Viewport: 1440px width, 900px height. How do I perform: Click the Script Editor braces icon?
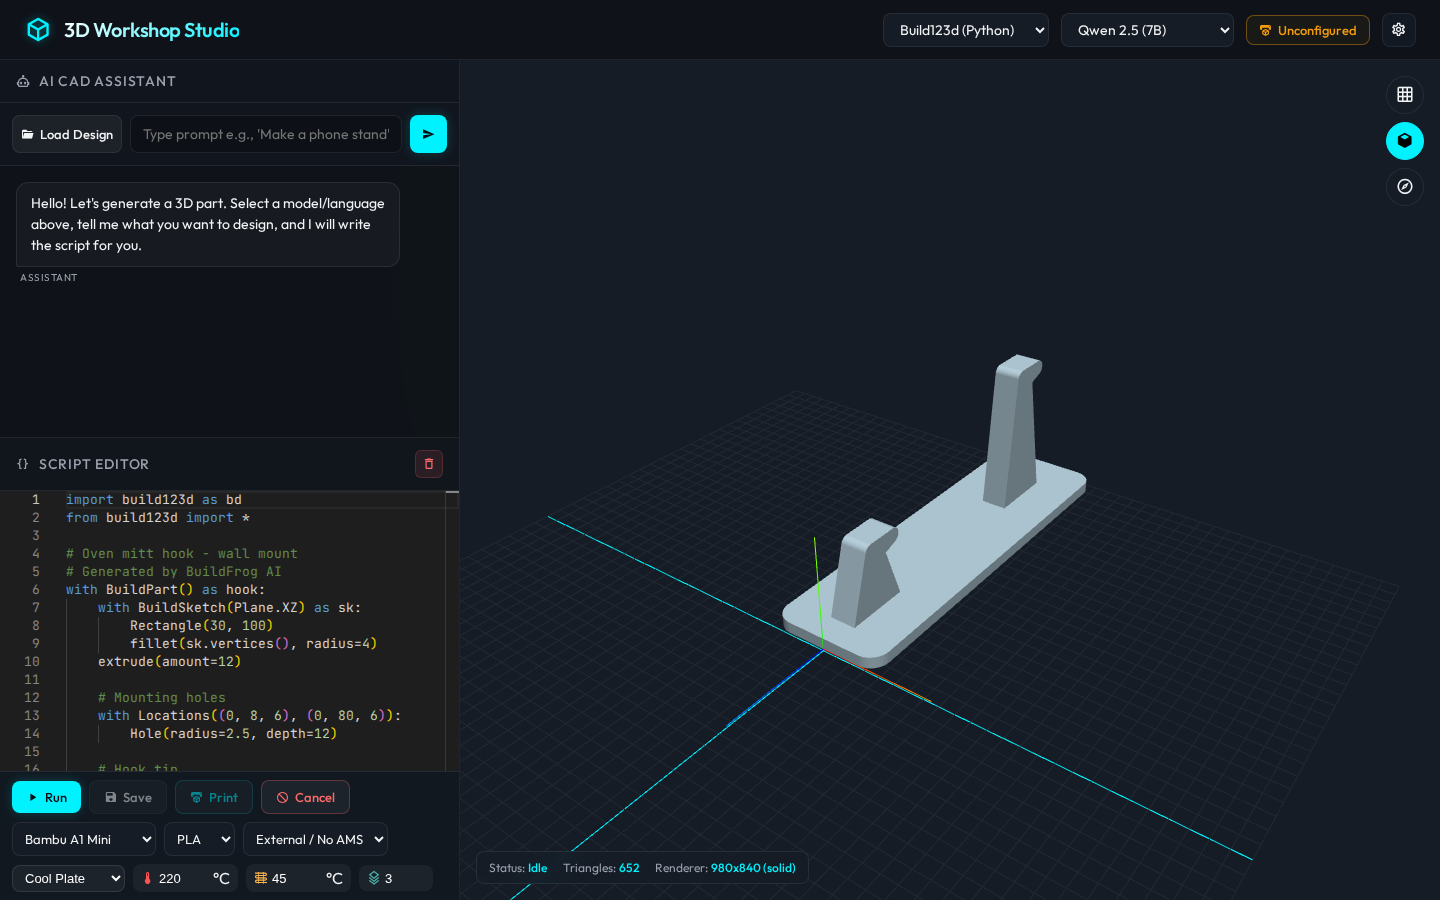[23, 464]
